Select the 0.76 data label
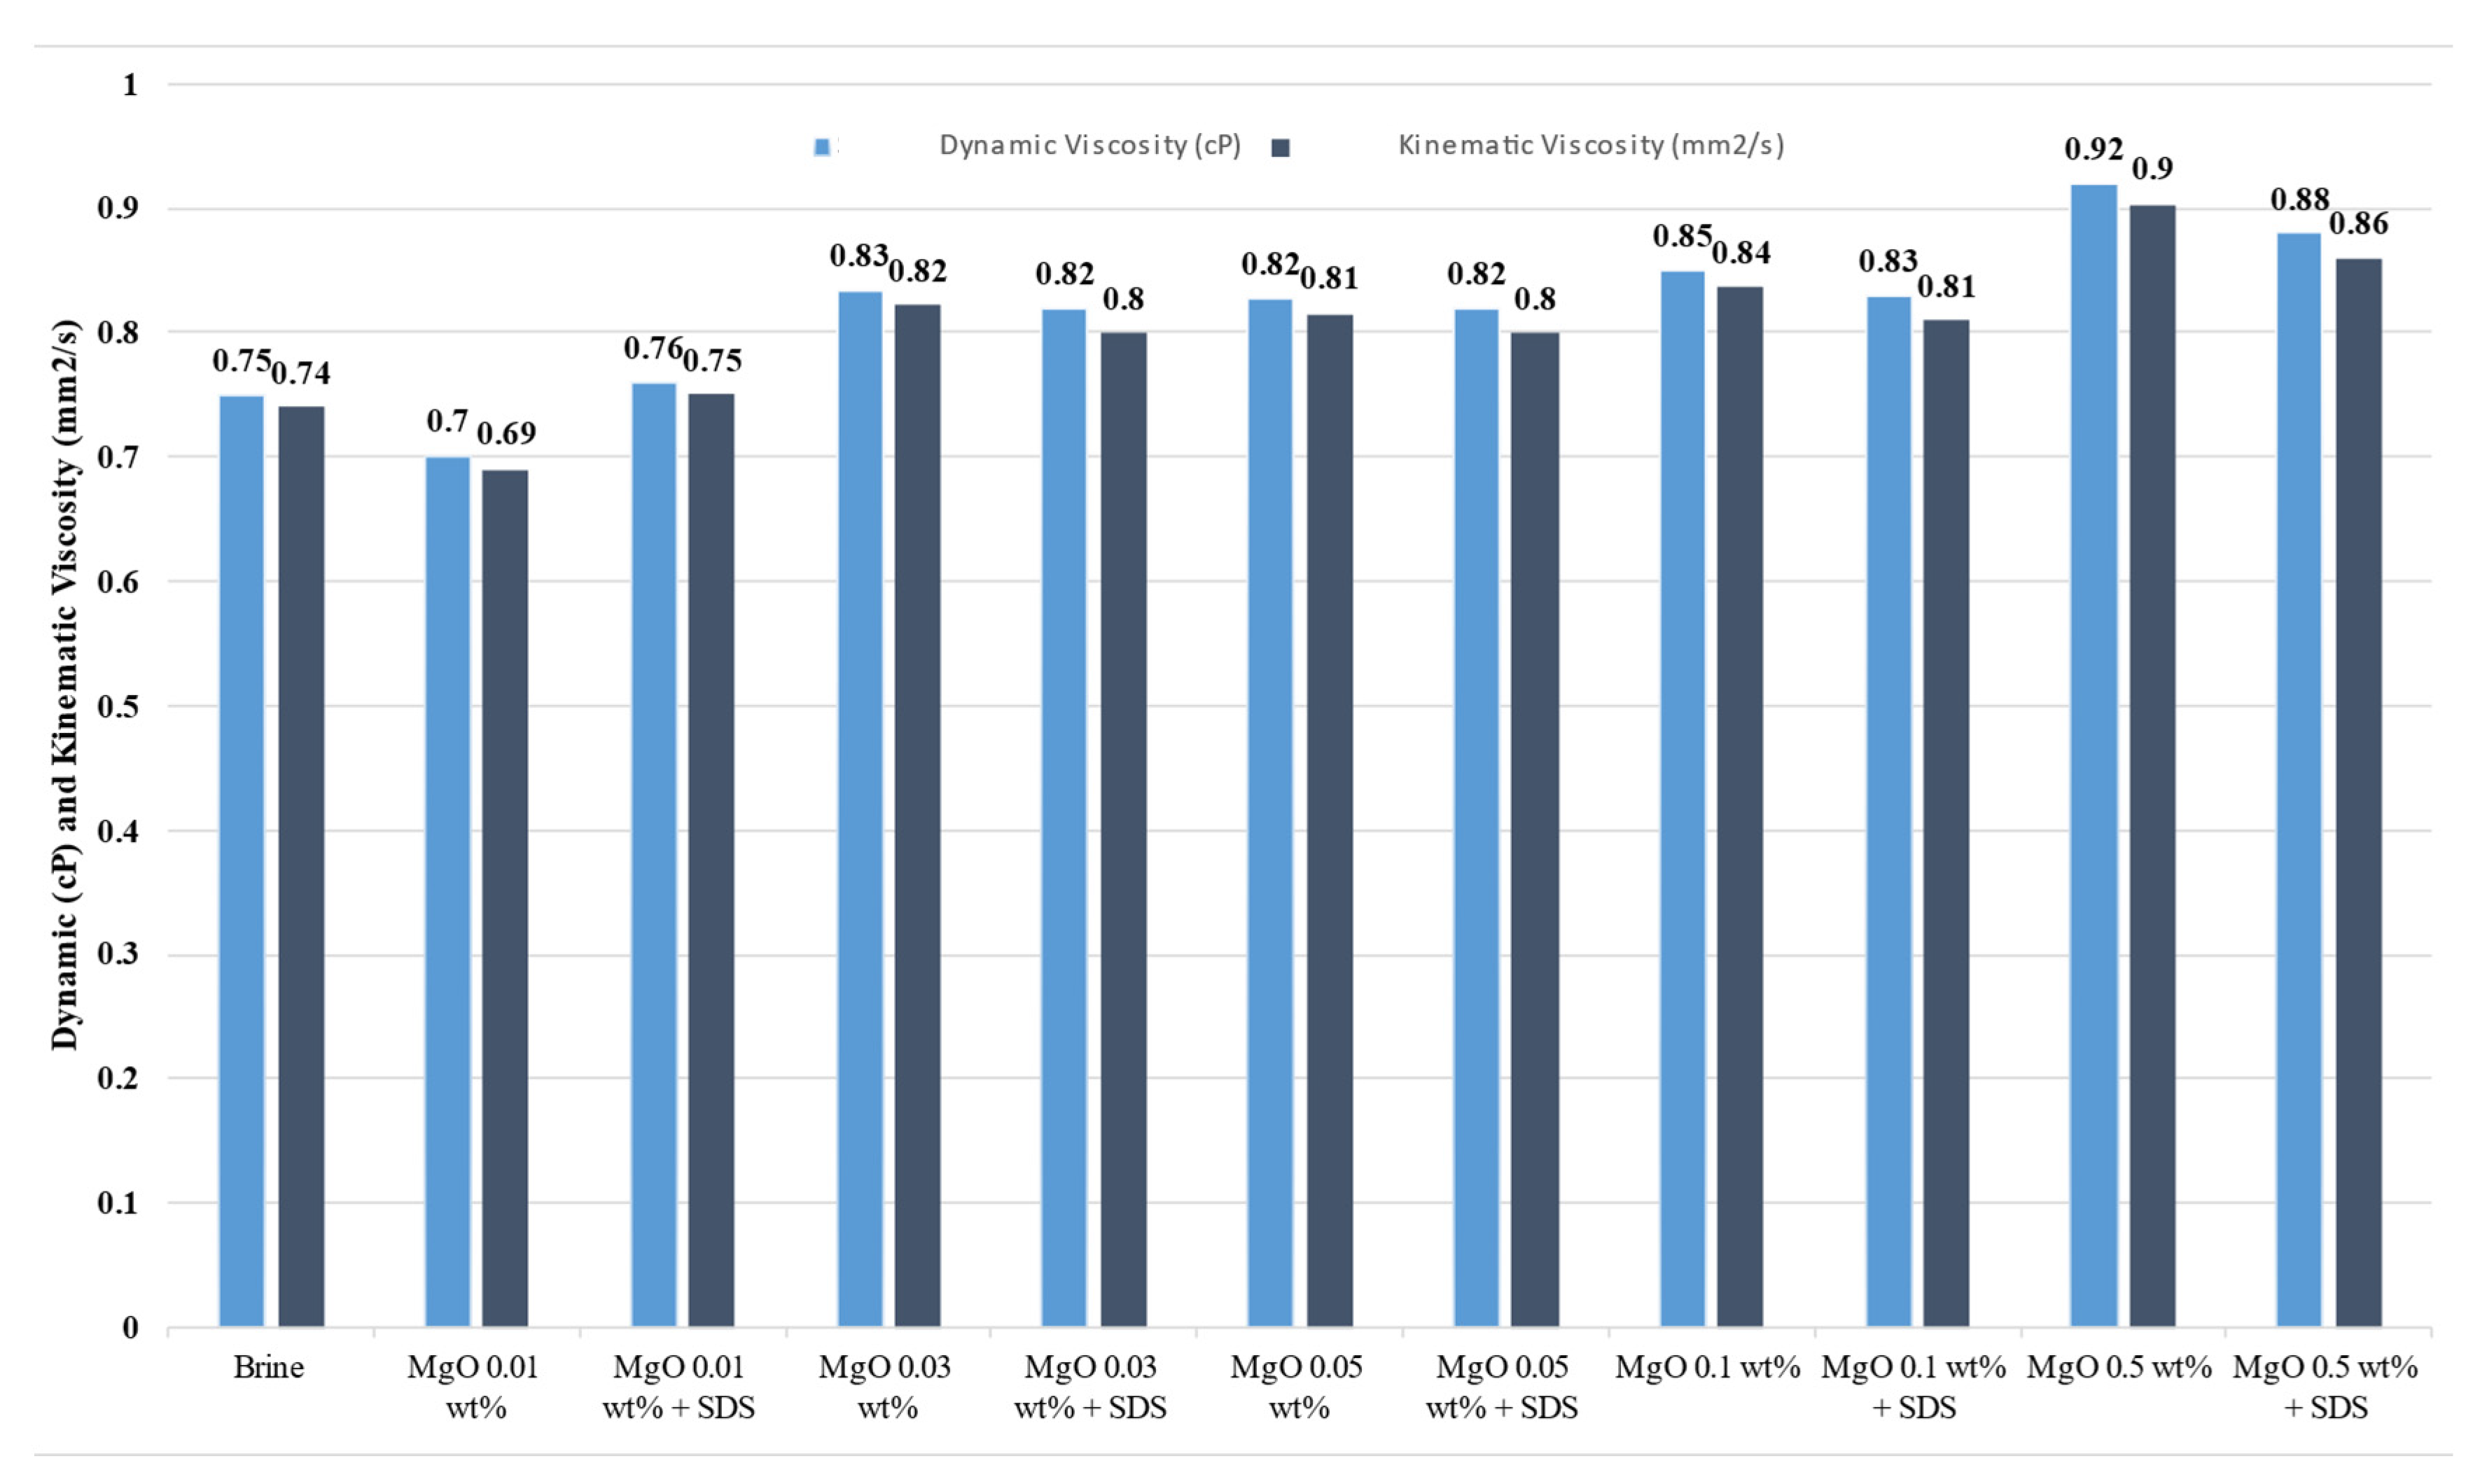The height and width of the screenshot is (1484, 2487). 652,348
